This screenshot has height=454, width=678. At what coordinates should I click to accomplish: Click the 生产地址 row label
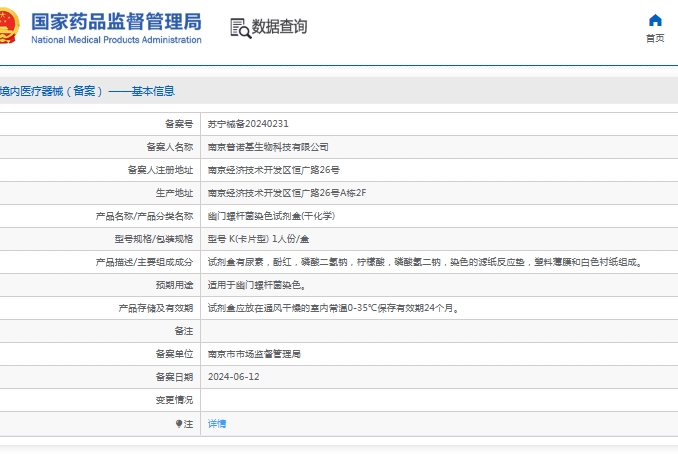174,193
